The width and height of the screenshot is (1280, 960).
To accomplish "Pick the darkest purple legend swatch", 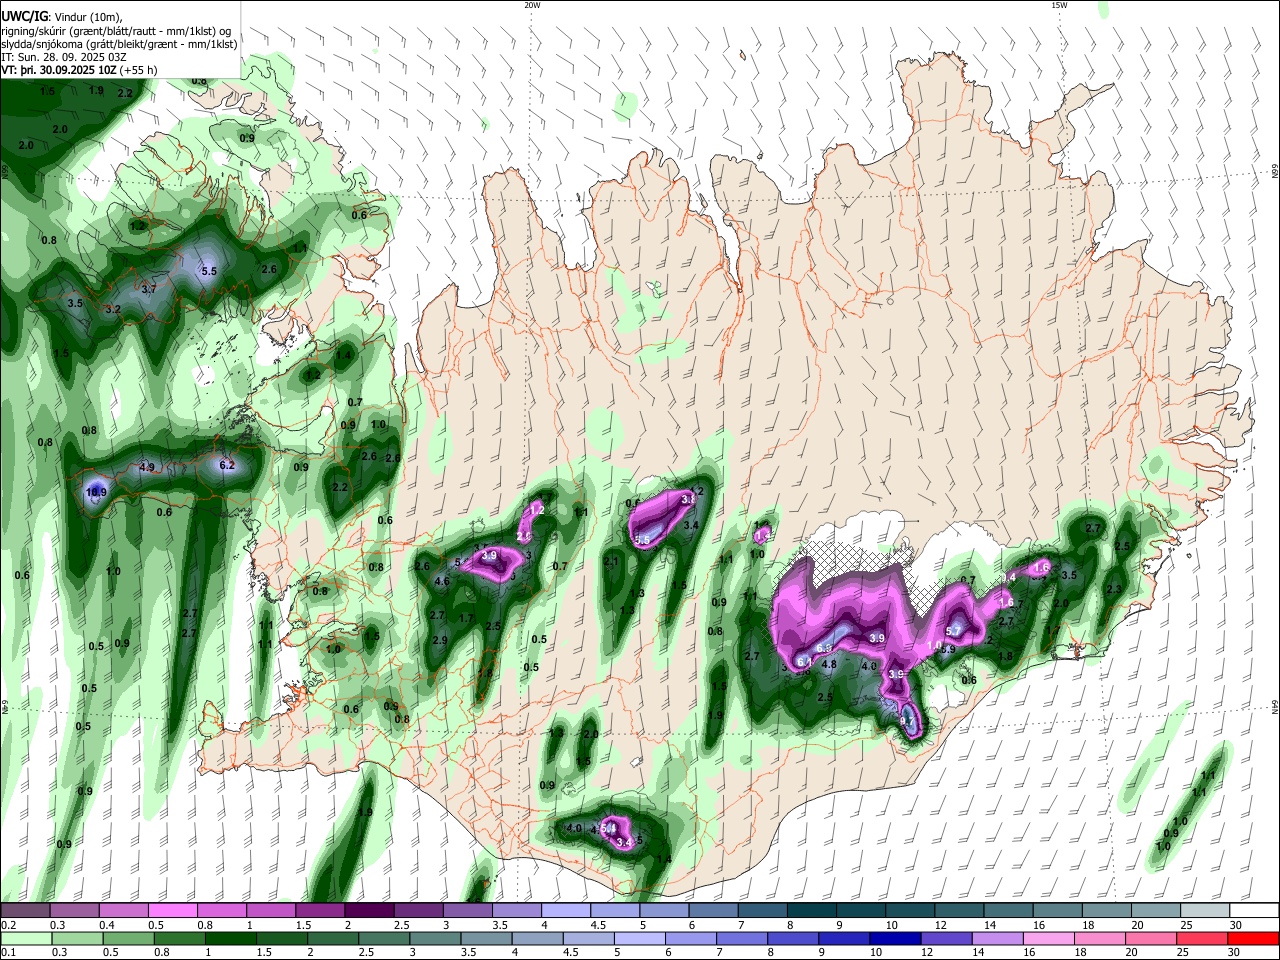I will click(368, 911).
